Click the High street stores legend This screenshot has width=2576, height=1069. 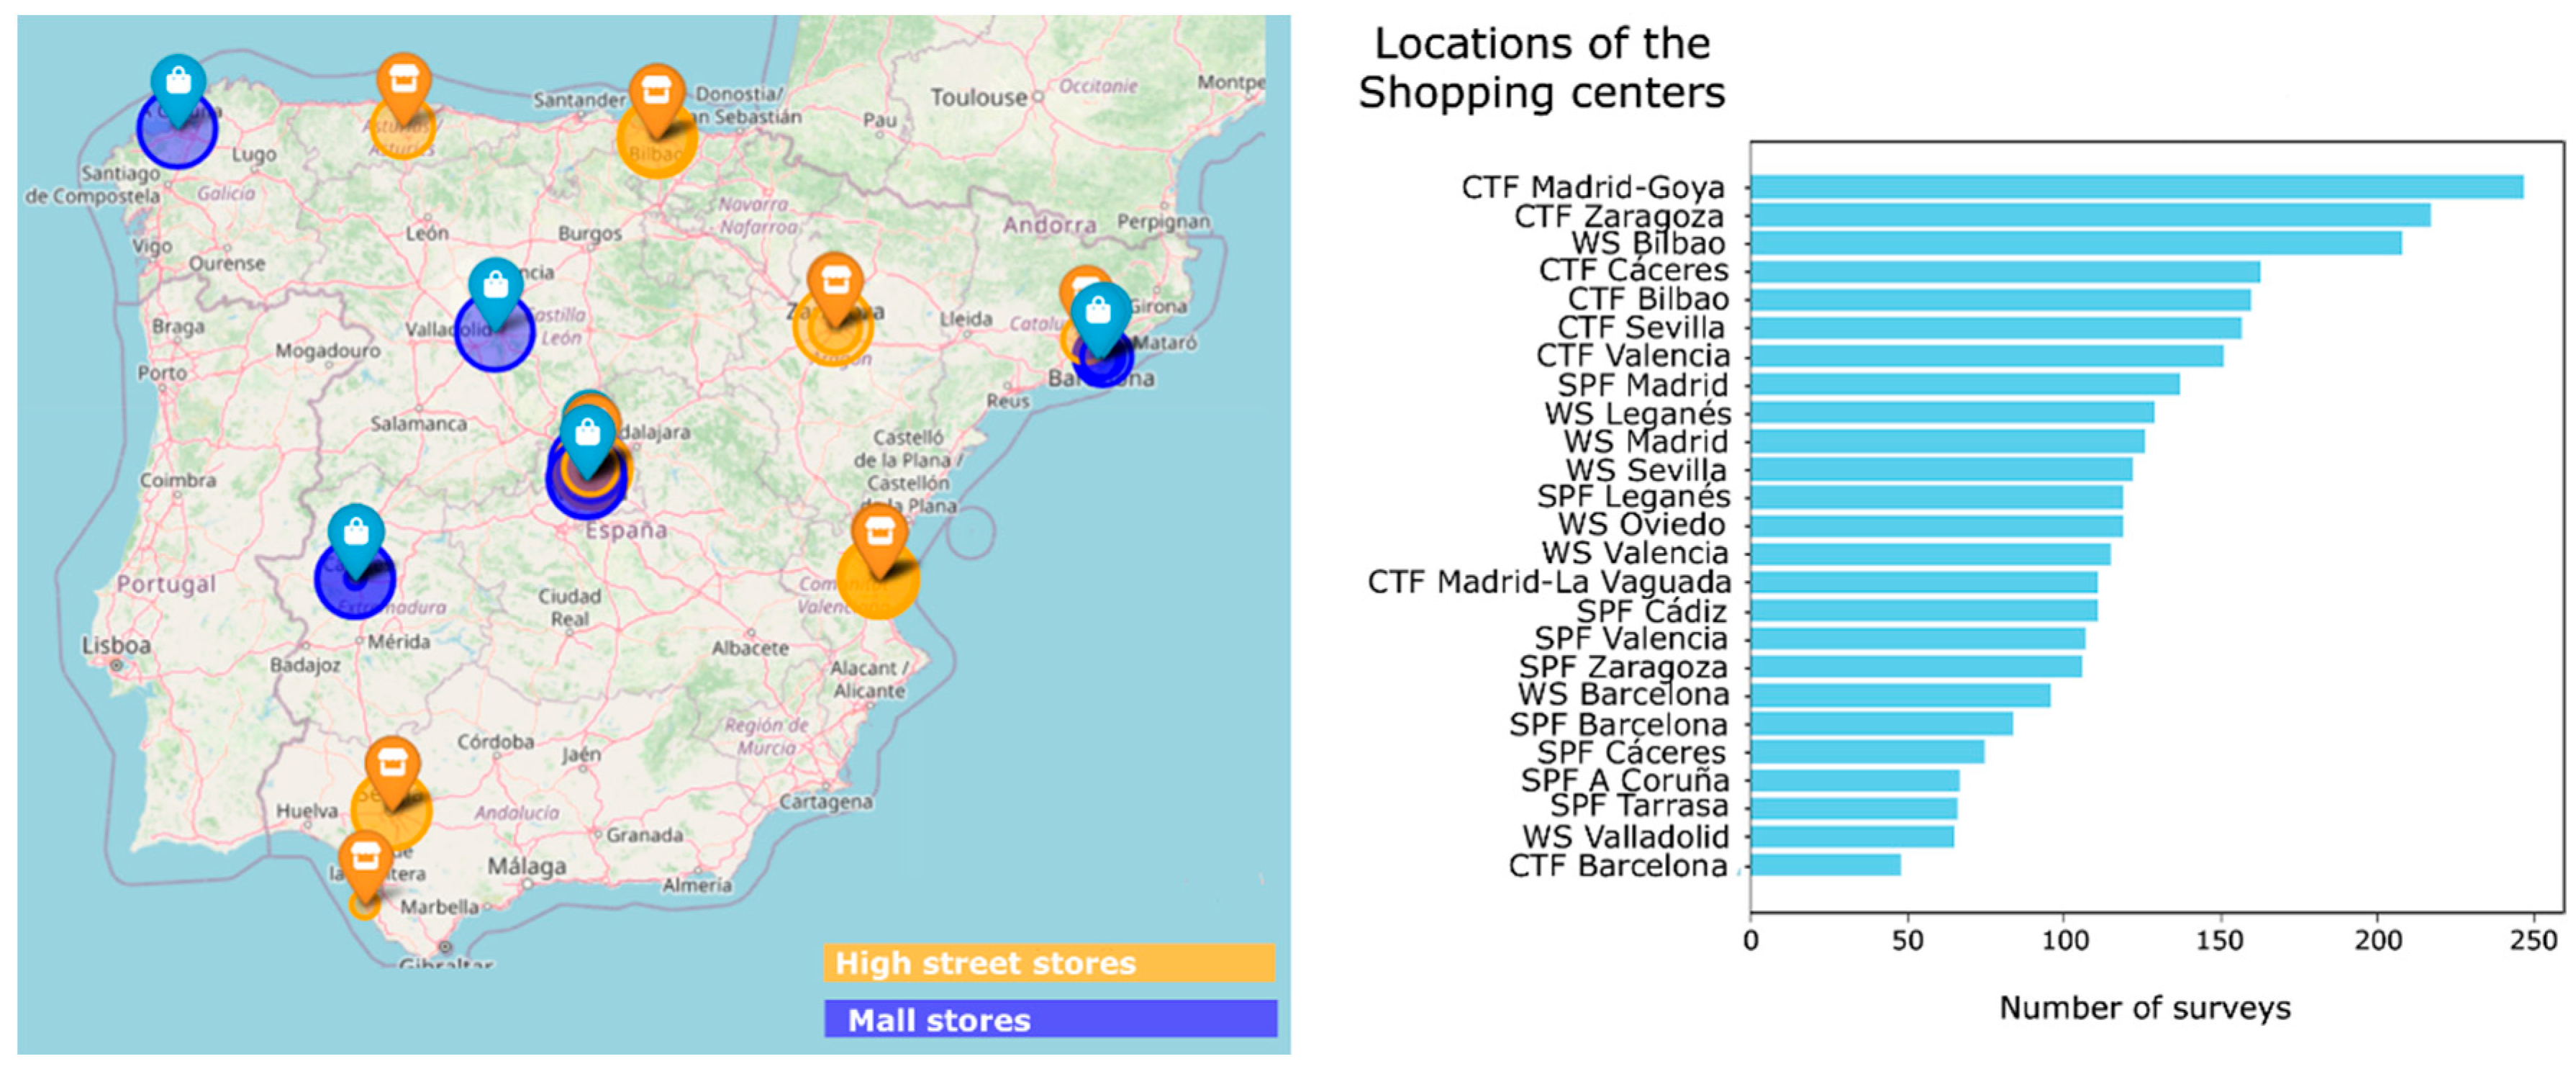coord(1049,962)
